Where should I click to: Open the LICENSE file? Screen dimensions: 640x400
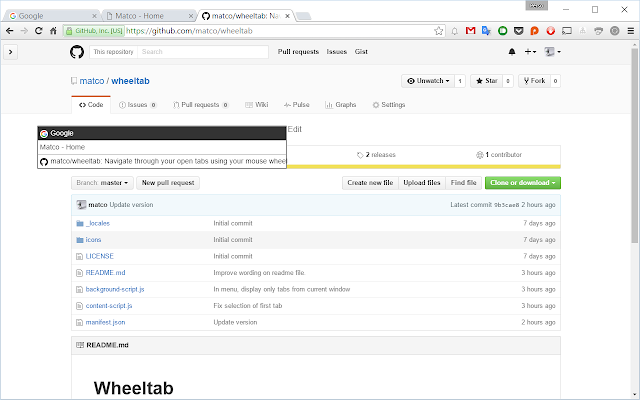click(100, 256)
